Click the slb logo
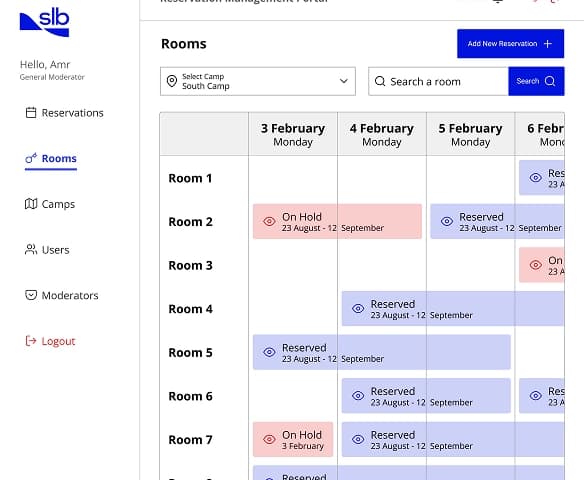Viewport: 584px width, 480px height. [x=44, y=22]
